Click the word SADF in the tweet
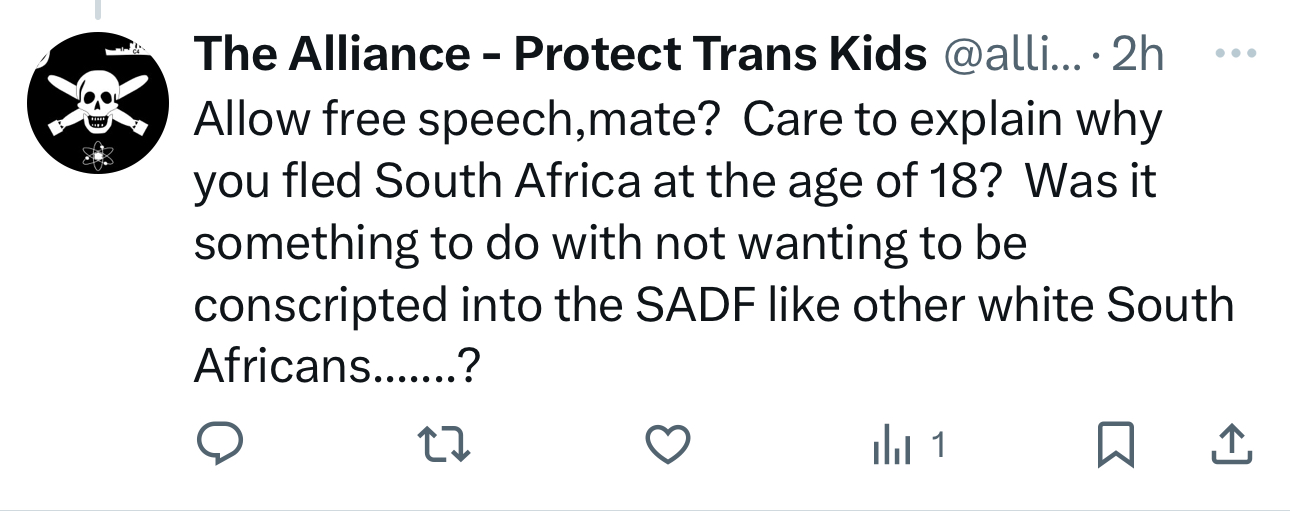1290x524 pixels. 696,305
